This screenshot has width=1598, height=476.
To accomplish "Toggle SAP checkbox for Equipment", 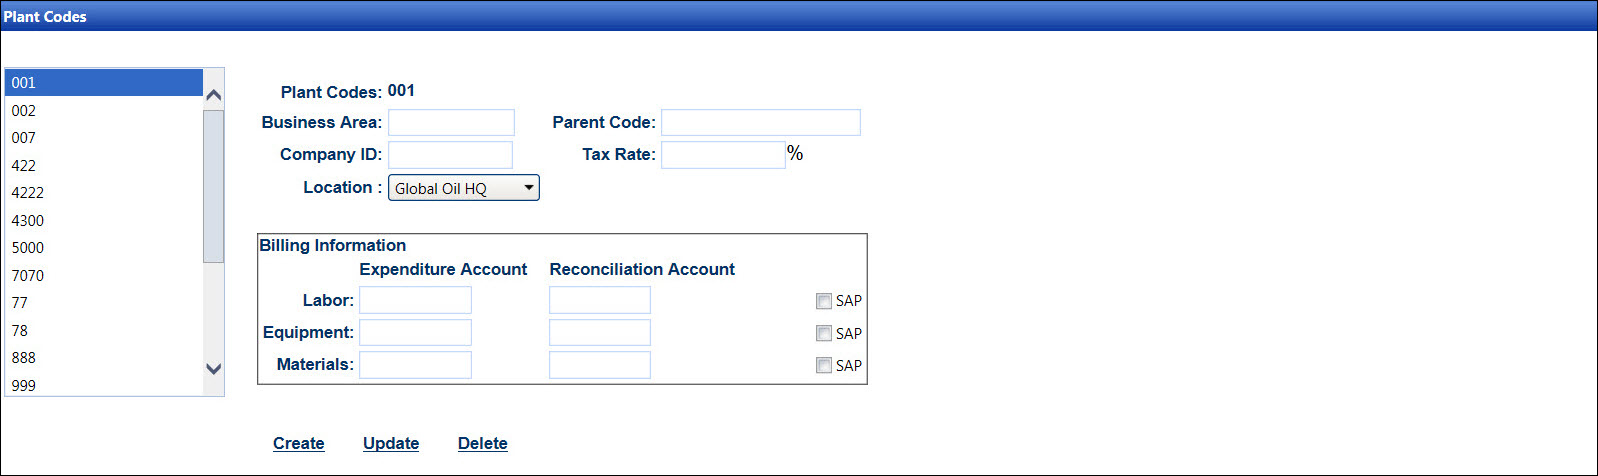I will click(x=824, y=333).
